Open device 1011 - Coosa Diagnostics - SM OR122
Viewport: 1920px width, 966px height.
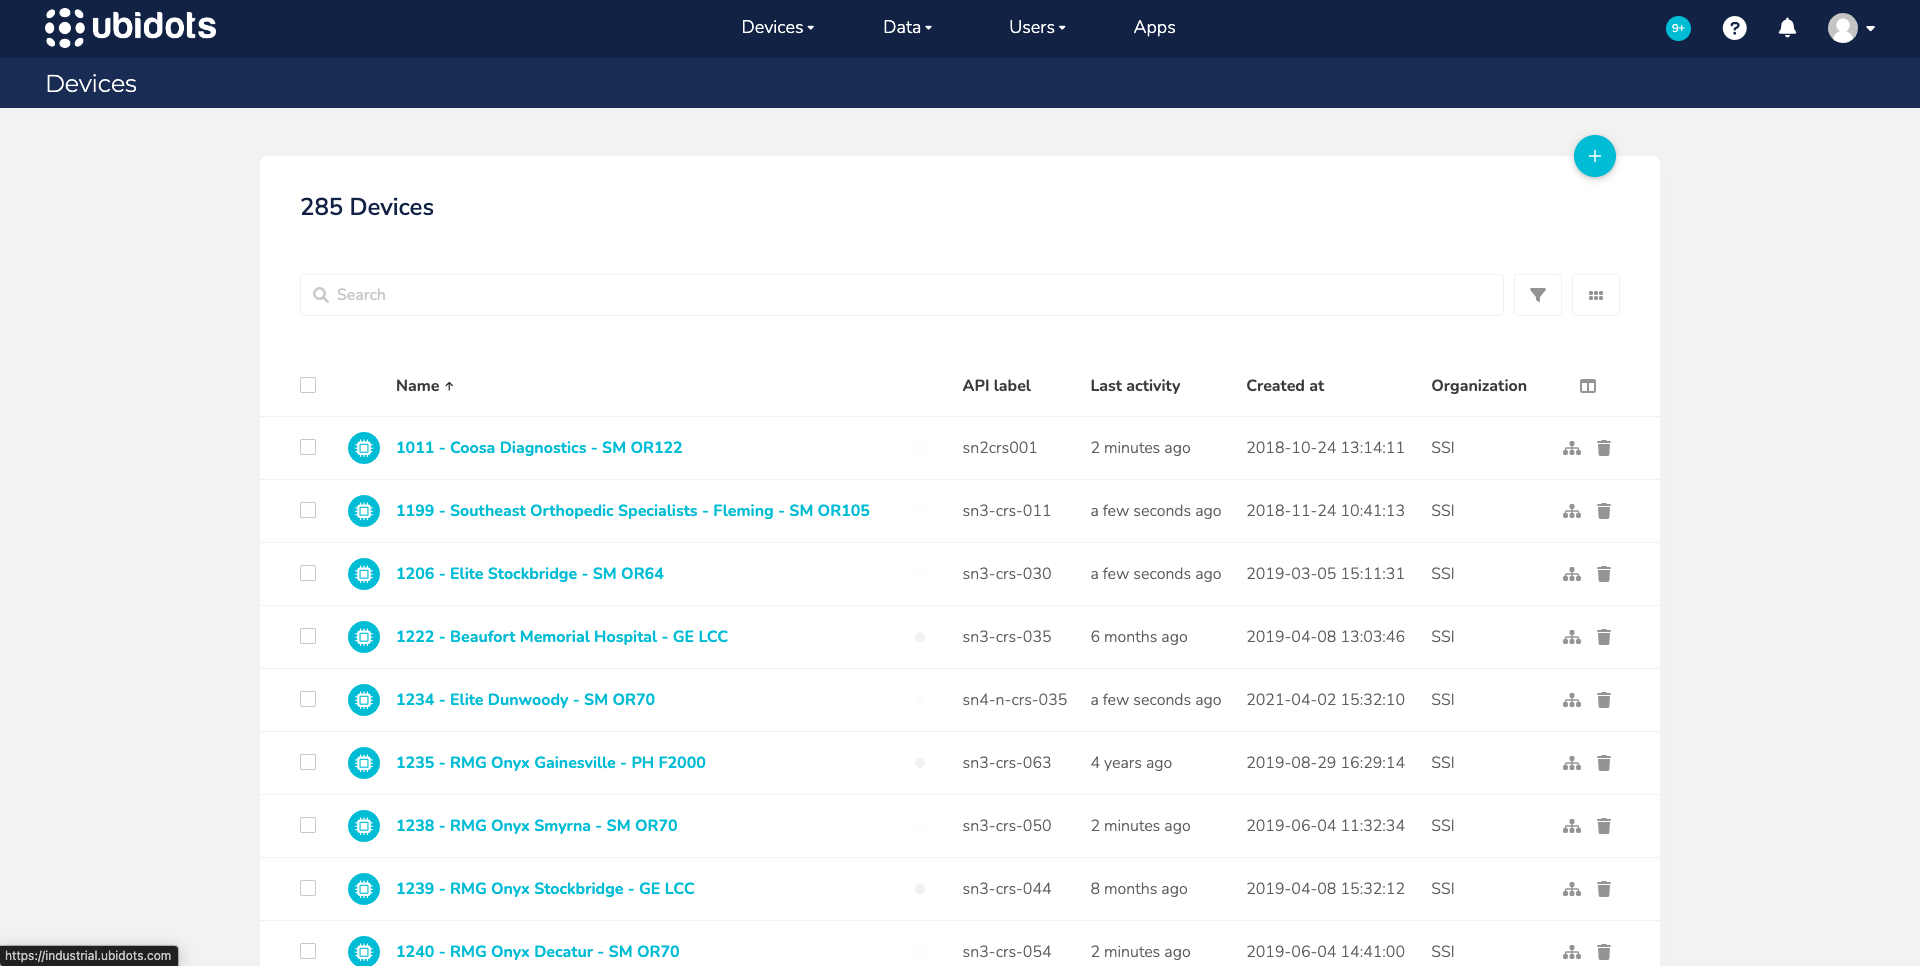539,448
